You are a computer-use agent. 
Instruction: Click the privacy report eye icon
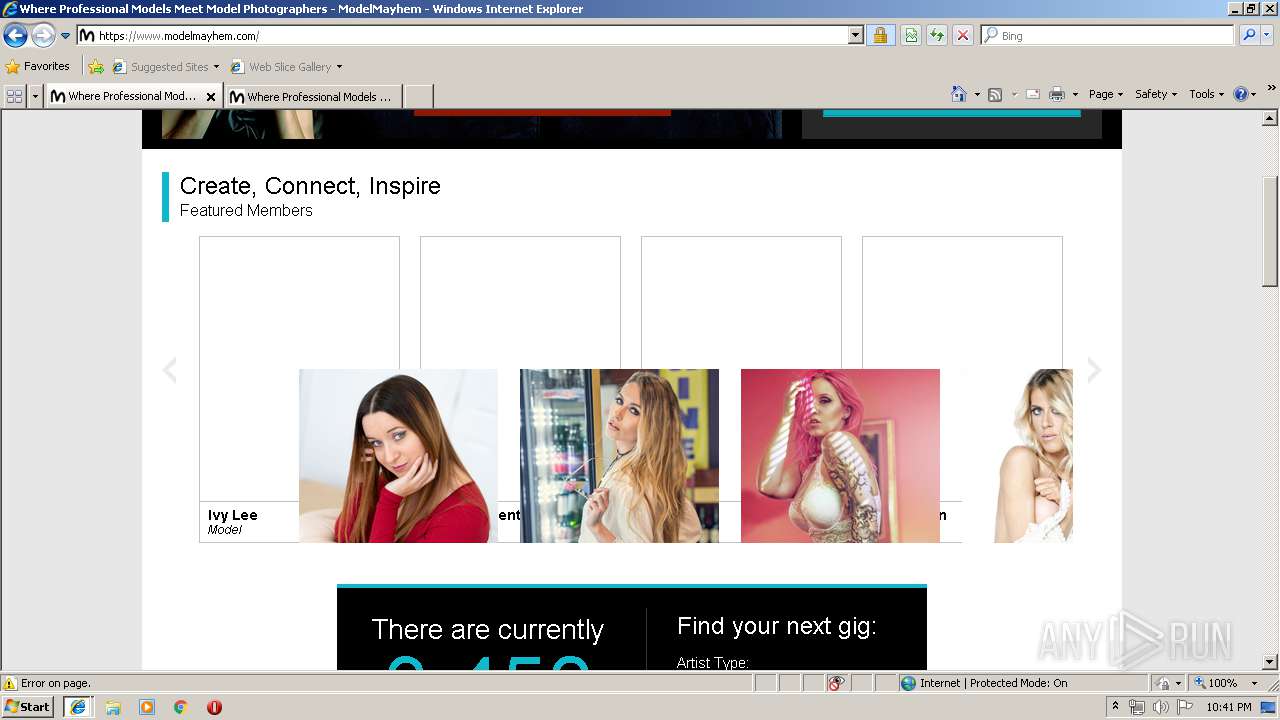coord(836,683)
